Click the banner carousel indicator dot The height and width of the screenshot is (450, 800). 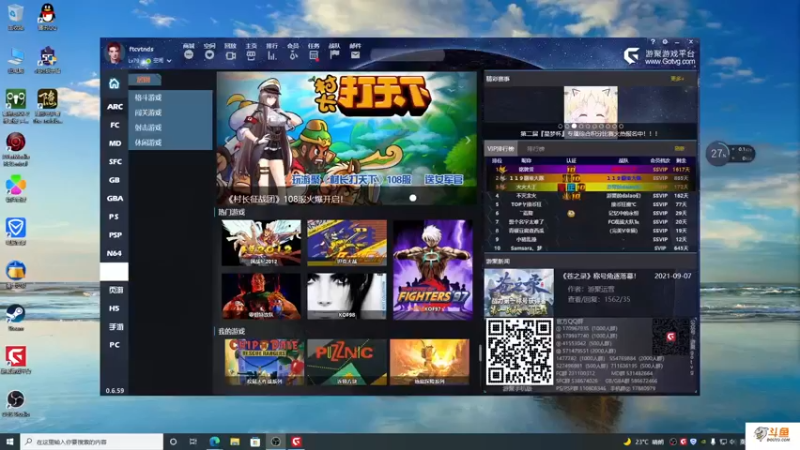coord(413,198)
